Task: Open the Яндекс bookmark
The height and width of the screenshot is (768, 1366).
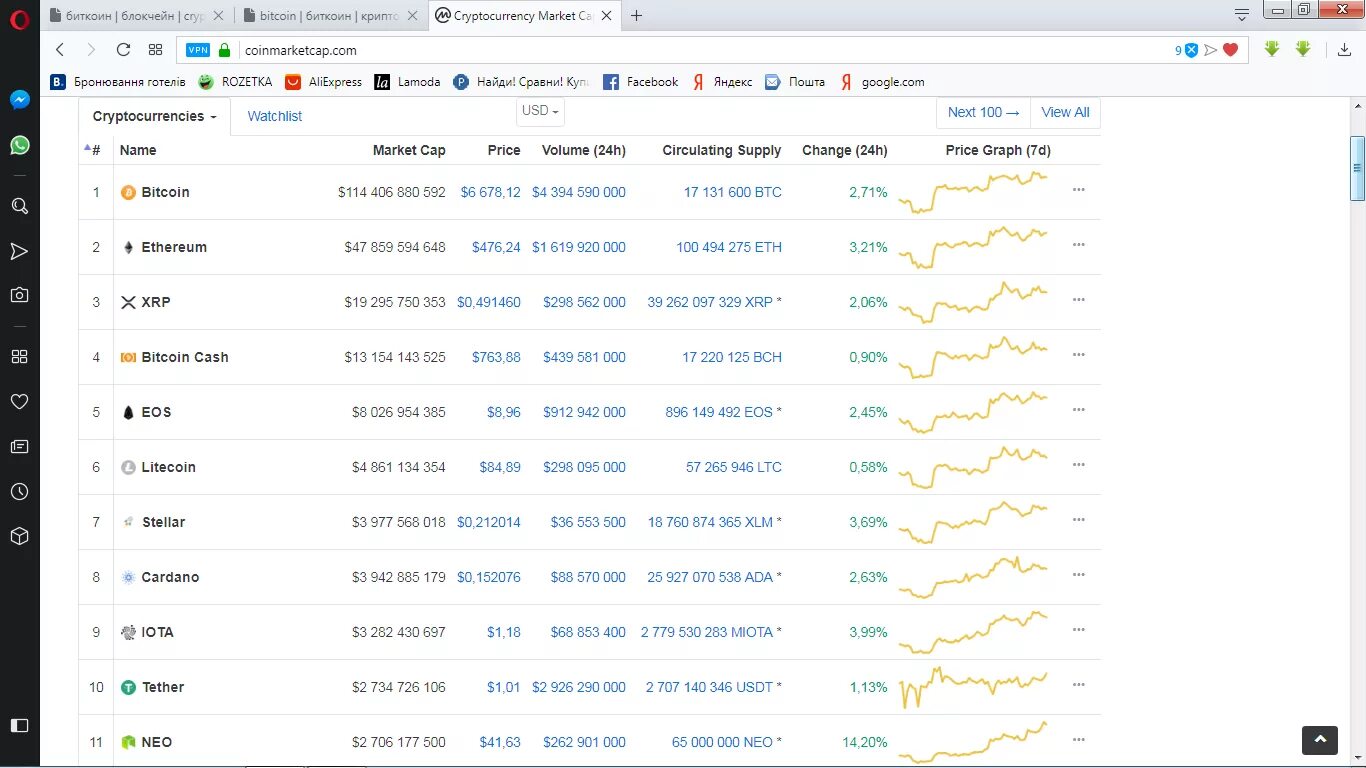Action: 721,82
